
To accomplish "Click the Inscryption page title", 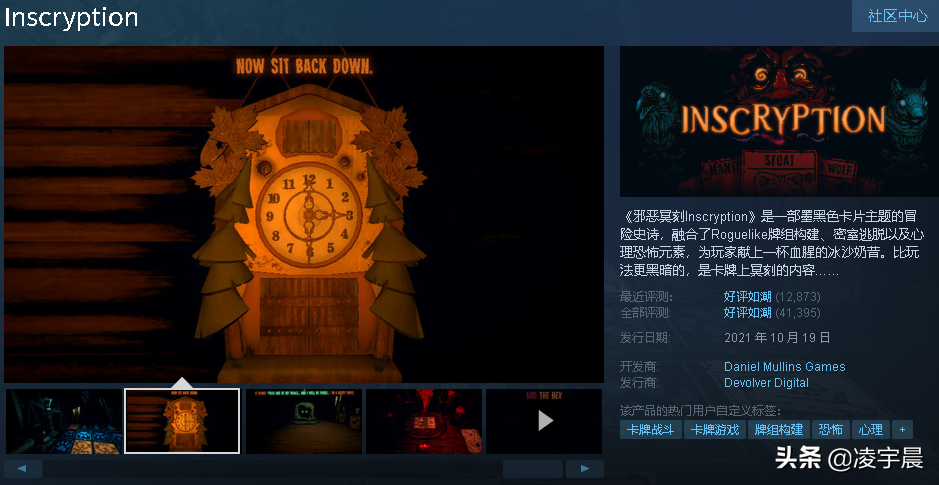I will (x=71, y=18).
